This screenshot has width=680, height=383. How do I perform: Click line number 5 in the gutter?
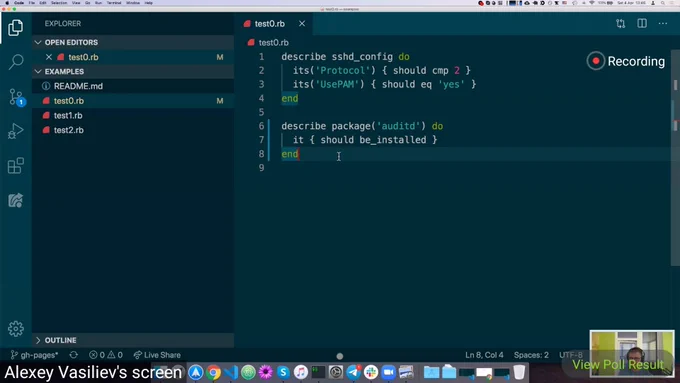tap(261, 112)
